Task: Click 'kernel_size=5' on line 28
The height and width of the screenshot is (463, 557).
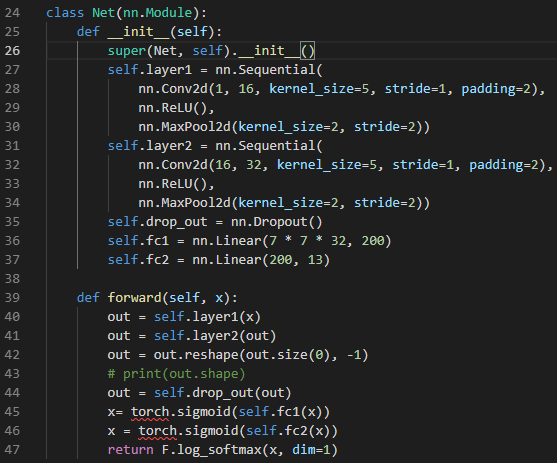Action: [319, 89]
